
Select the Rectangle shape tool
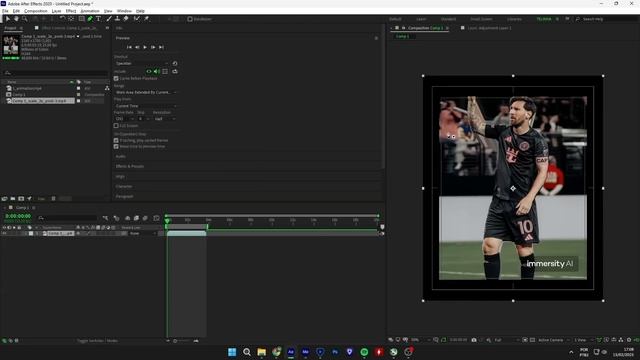(82, 19)
